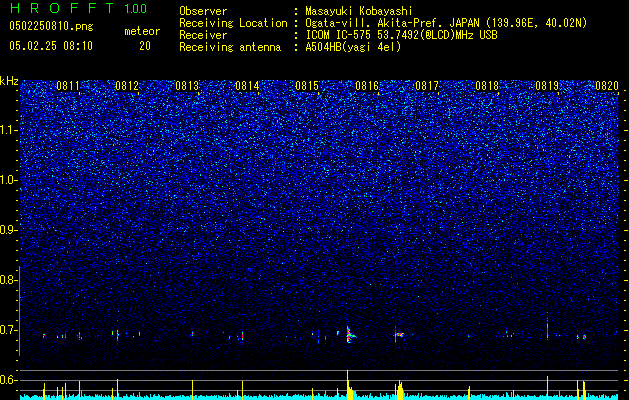
Task: Click the 0818 time marker
Action: (x=487, y=86)
